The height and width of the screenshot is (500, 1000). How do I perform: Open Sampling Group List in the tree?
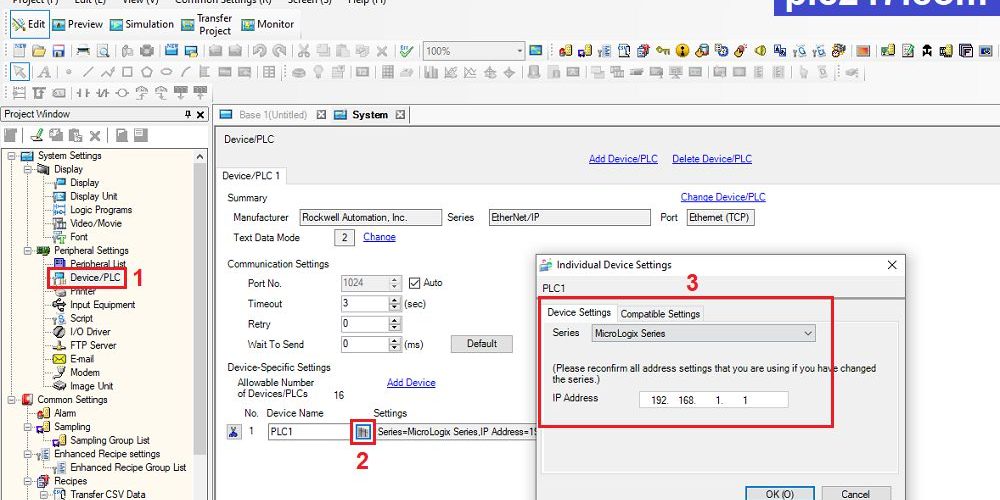click(110, 440)
